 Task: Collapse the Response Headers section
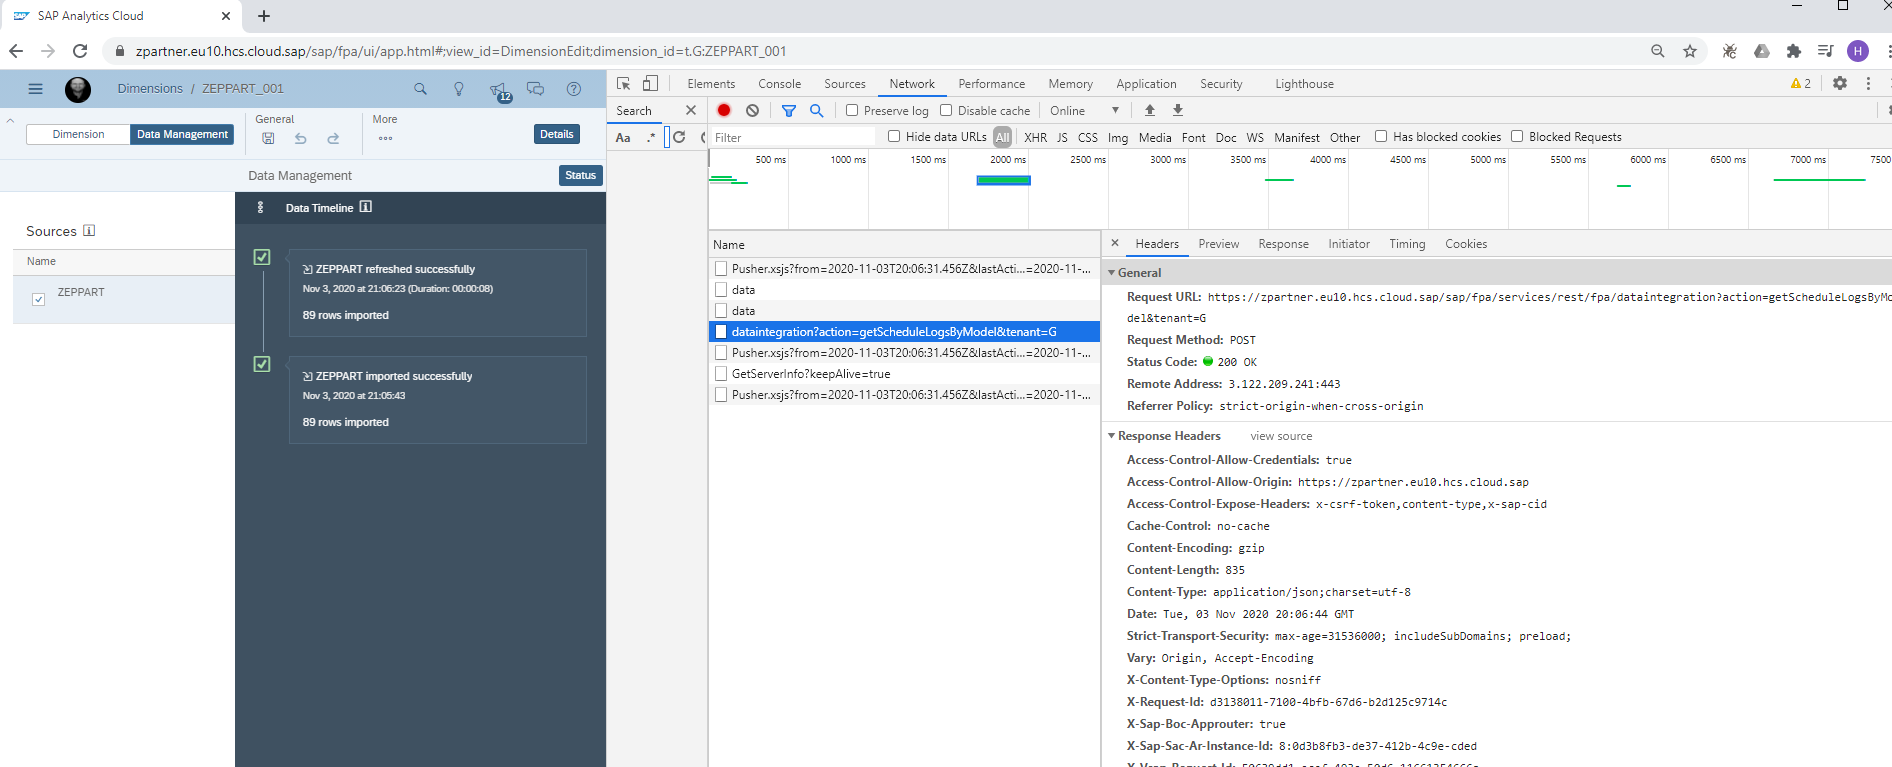[1111, 436]
